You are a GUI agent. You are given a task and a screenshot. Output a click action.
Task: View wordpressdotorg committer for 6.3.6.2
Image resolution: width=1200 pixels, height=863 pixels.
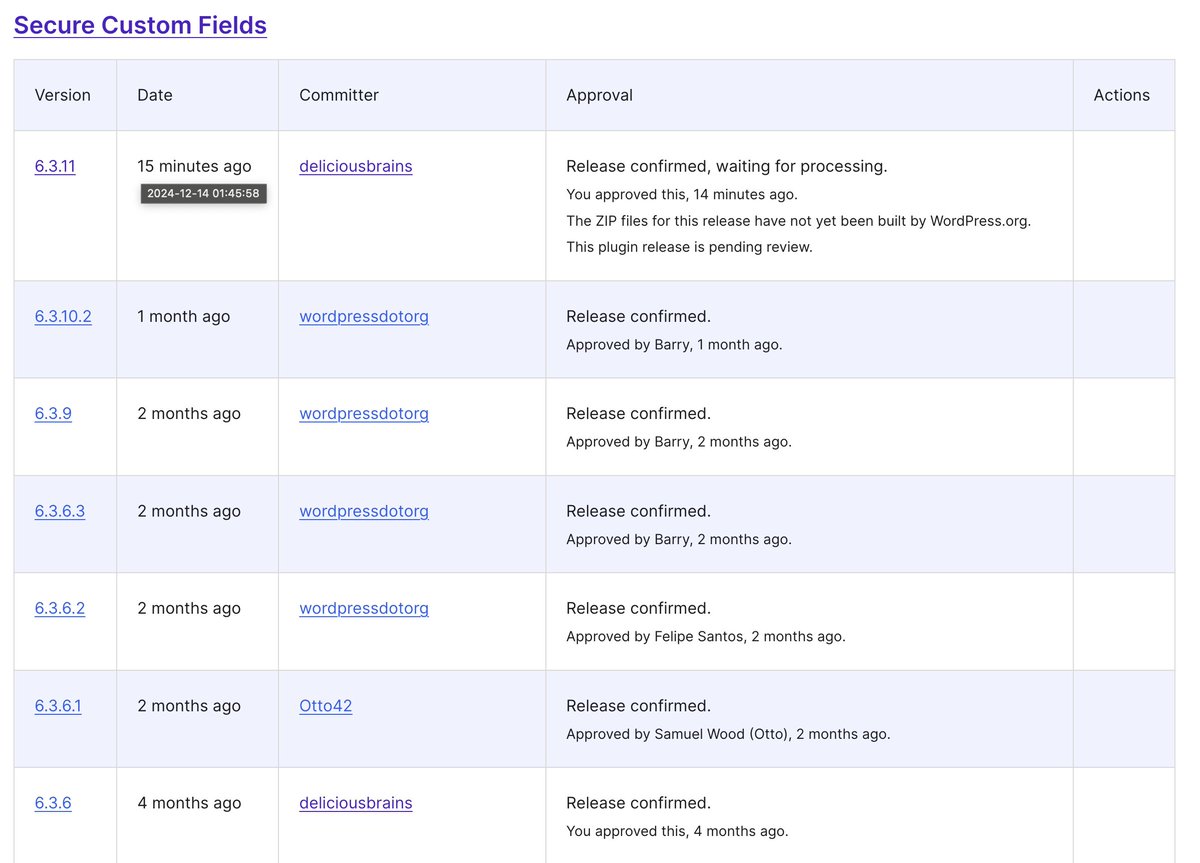click(364, 608)
